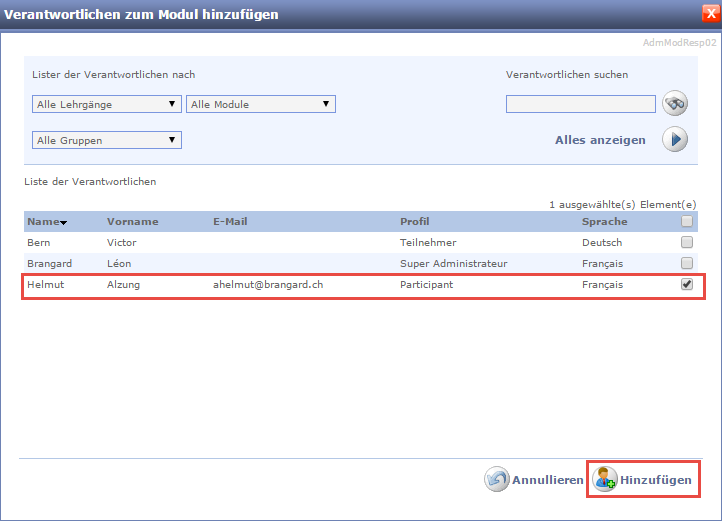Check the box for Léon Brangard
This screenshot has width=722, height=522.
[686, 263]
